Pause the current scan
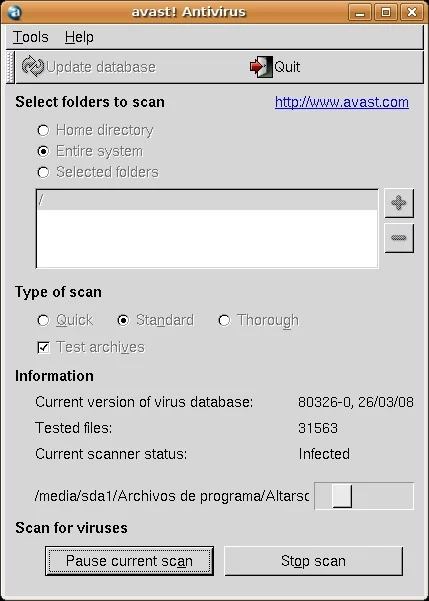This screenshot has width=429, height=601. point(129,561)
